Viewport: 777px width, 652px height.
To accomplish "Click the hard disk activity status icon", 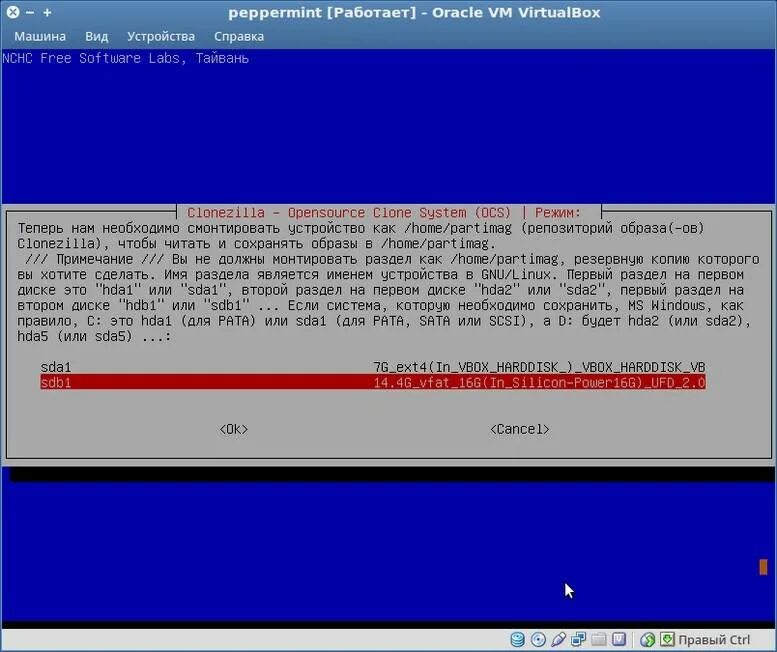I will tap(517, 640).
